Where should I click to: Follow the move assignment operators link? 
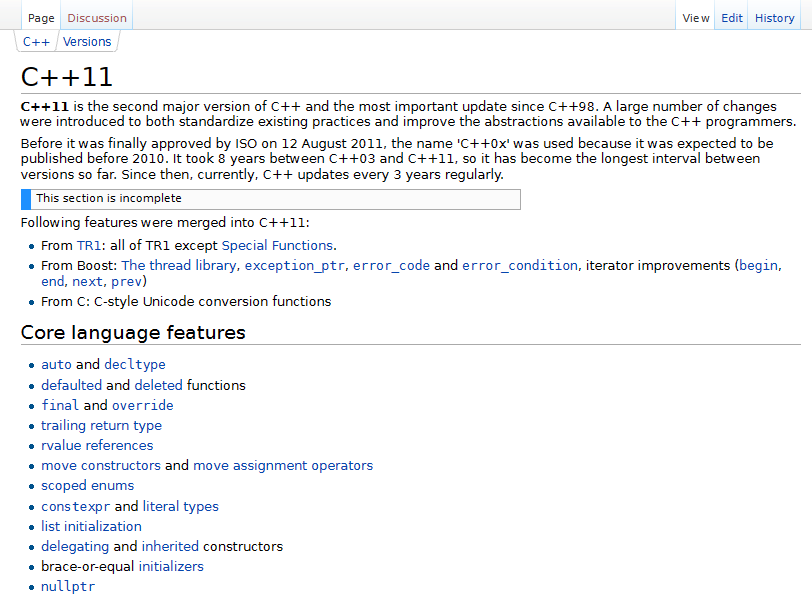point(283,465)
